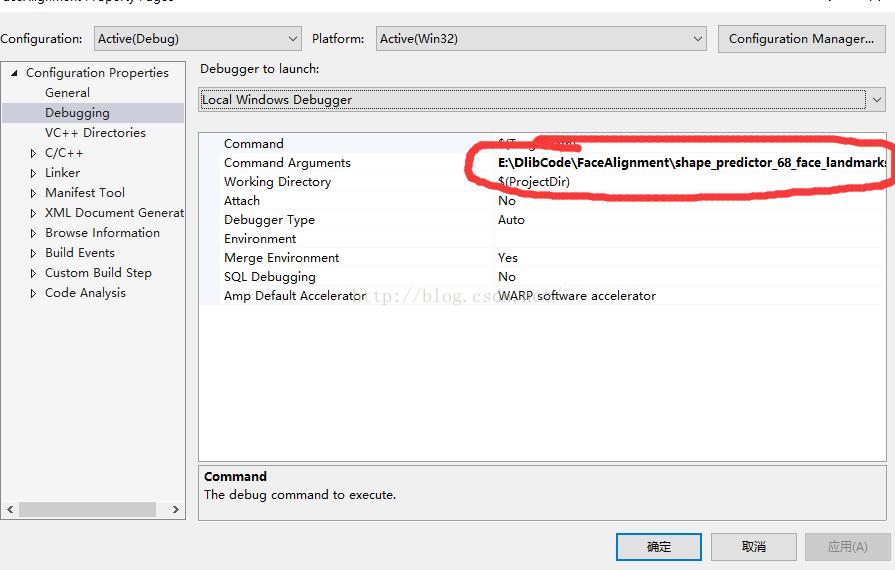This screenshot has height=570, width=895.
Task: Select the XML Document Generator tree item
Action: click(x=114, y=212)
